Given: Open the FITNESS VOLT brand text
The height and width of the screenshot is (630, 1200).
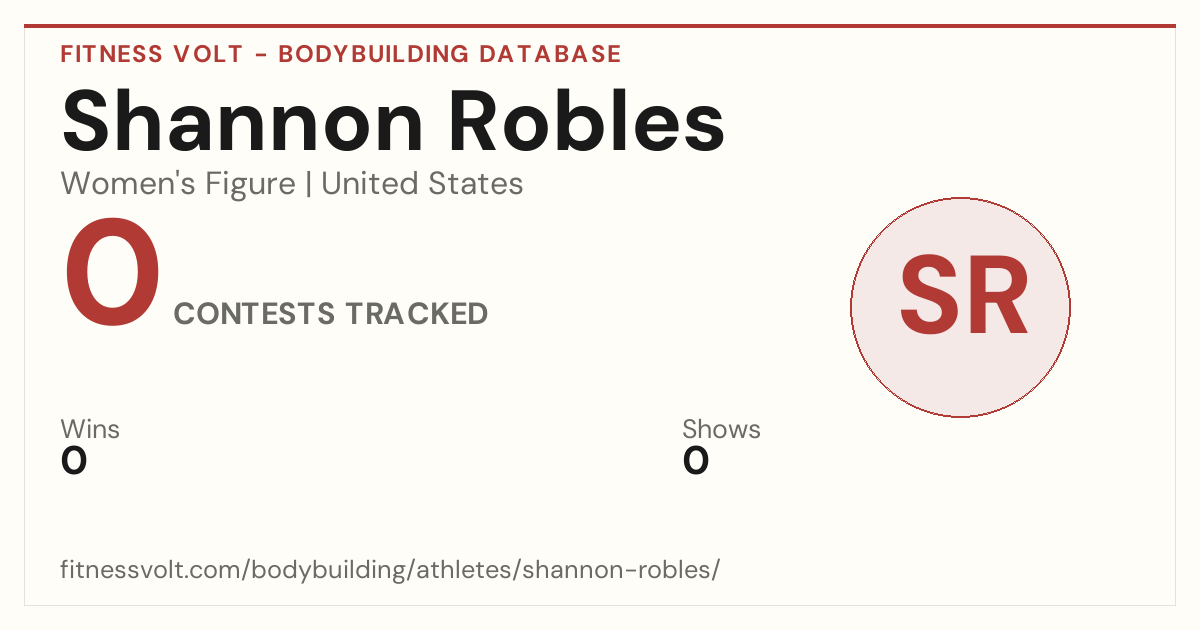Looking at the screenshot, I should [x=152, y=54].
